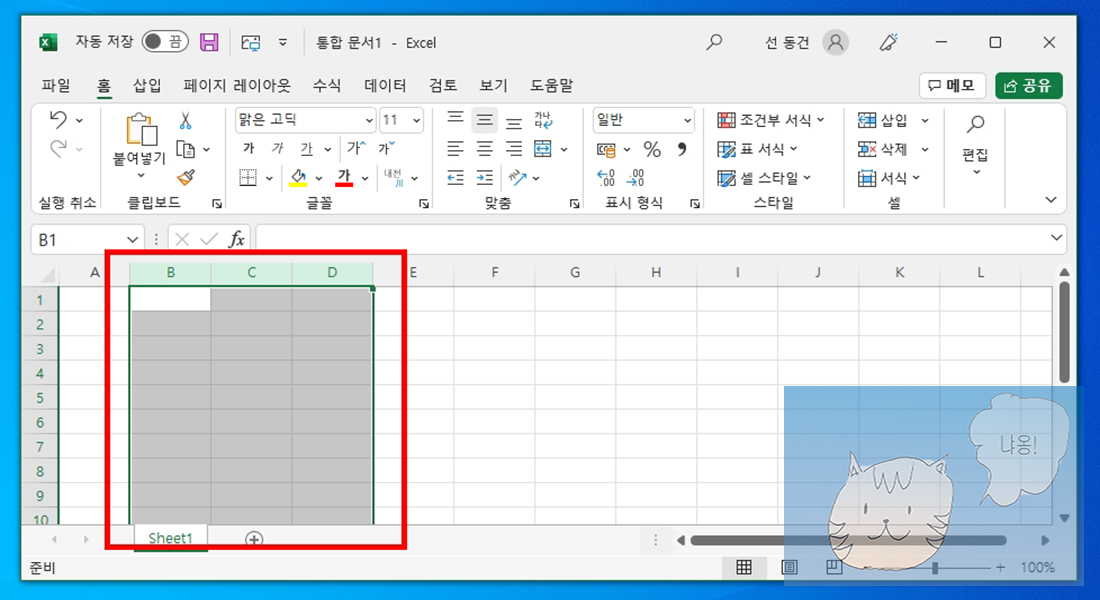Image resolution: width=1100 pixels, height=600 pixels.
Task: Click the Share (공유) button
Action: (1028, 86)
